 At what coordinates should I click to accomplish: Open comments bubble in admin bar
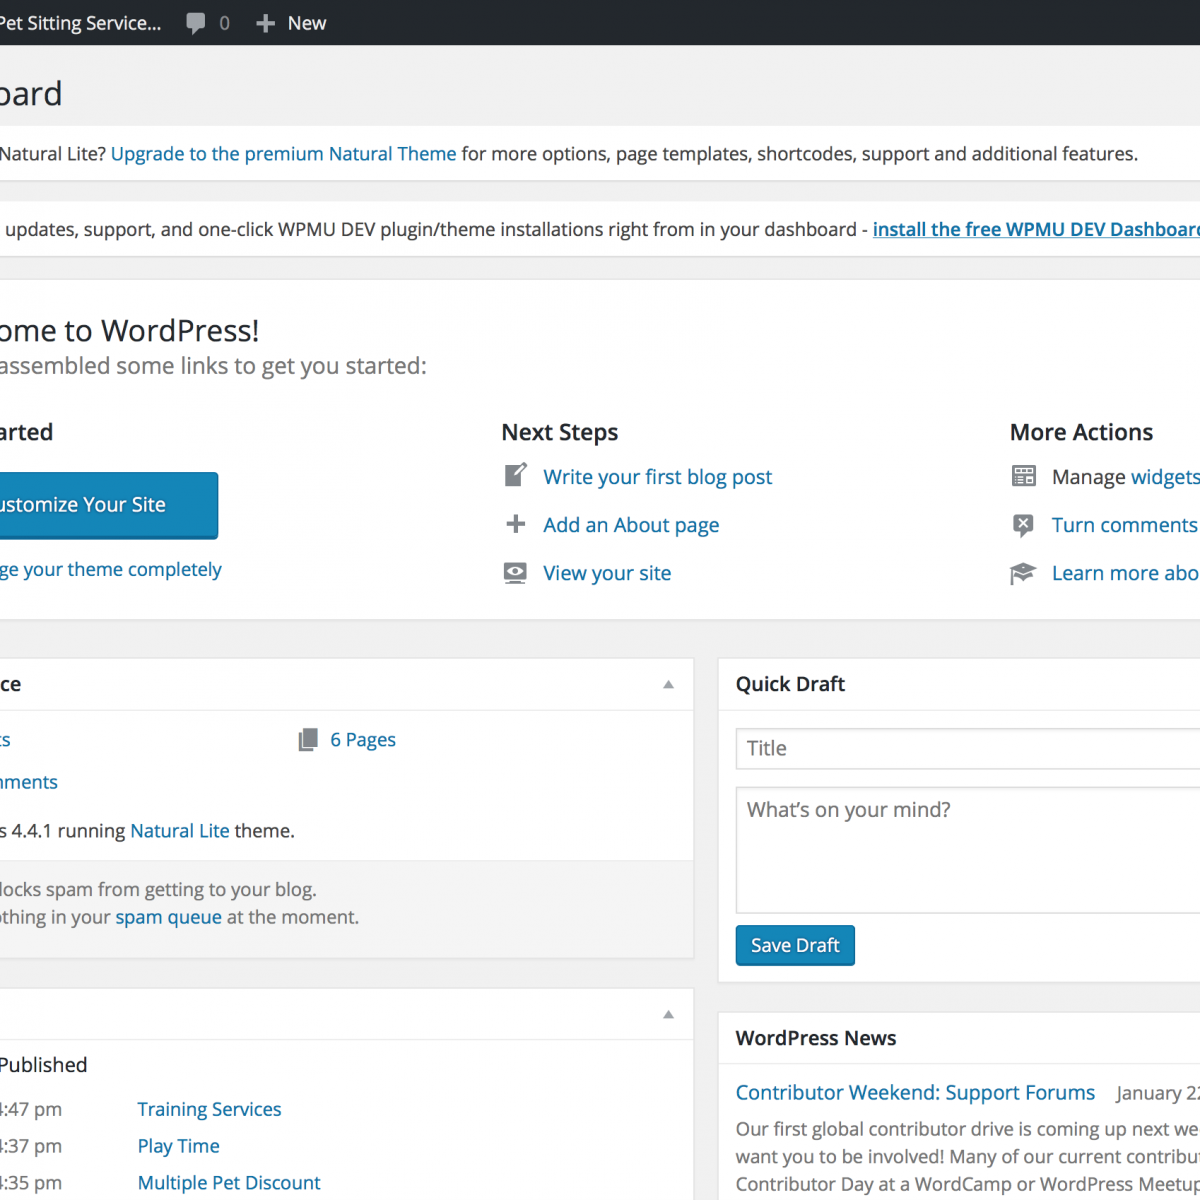196,23
